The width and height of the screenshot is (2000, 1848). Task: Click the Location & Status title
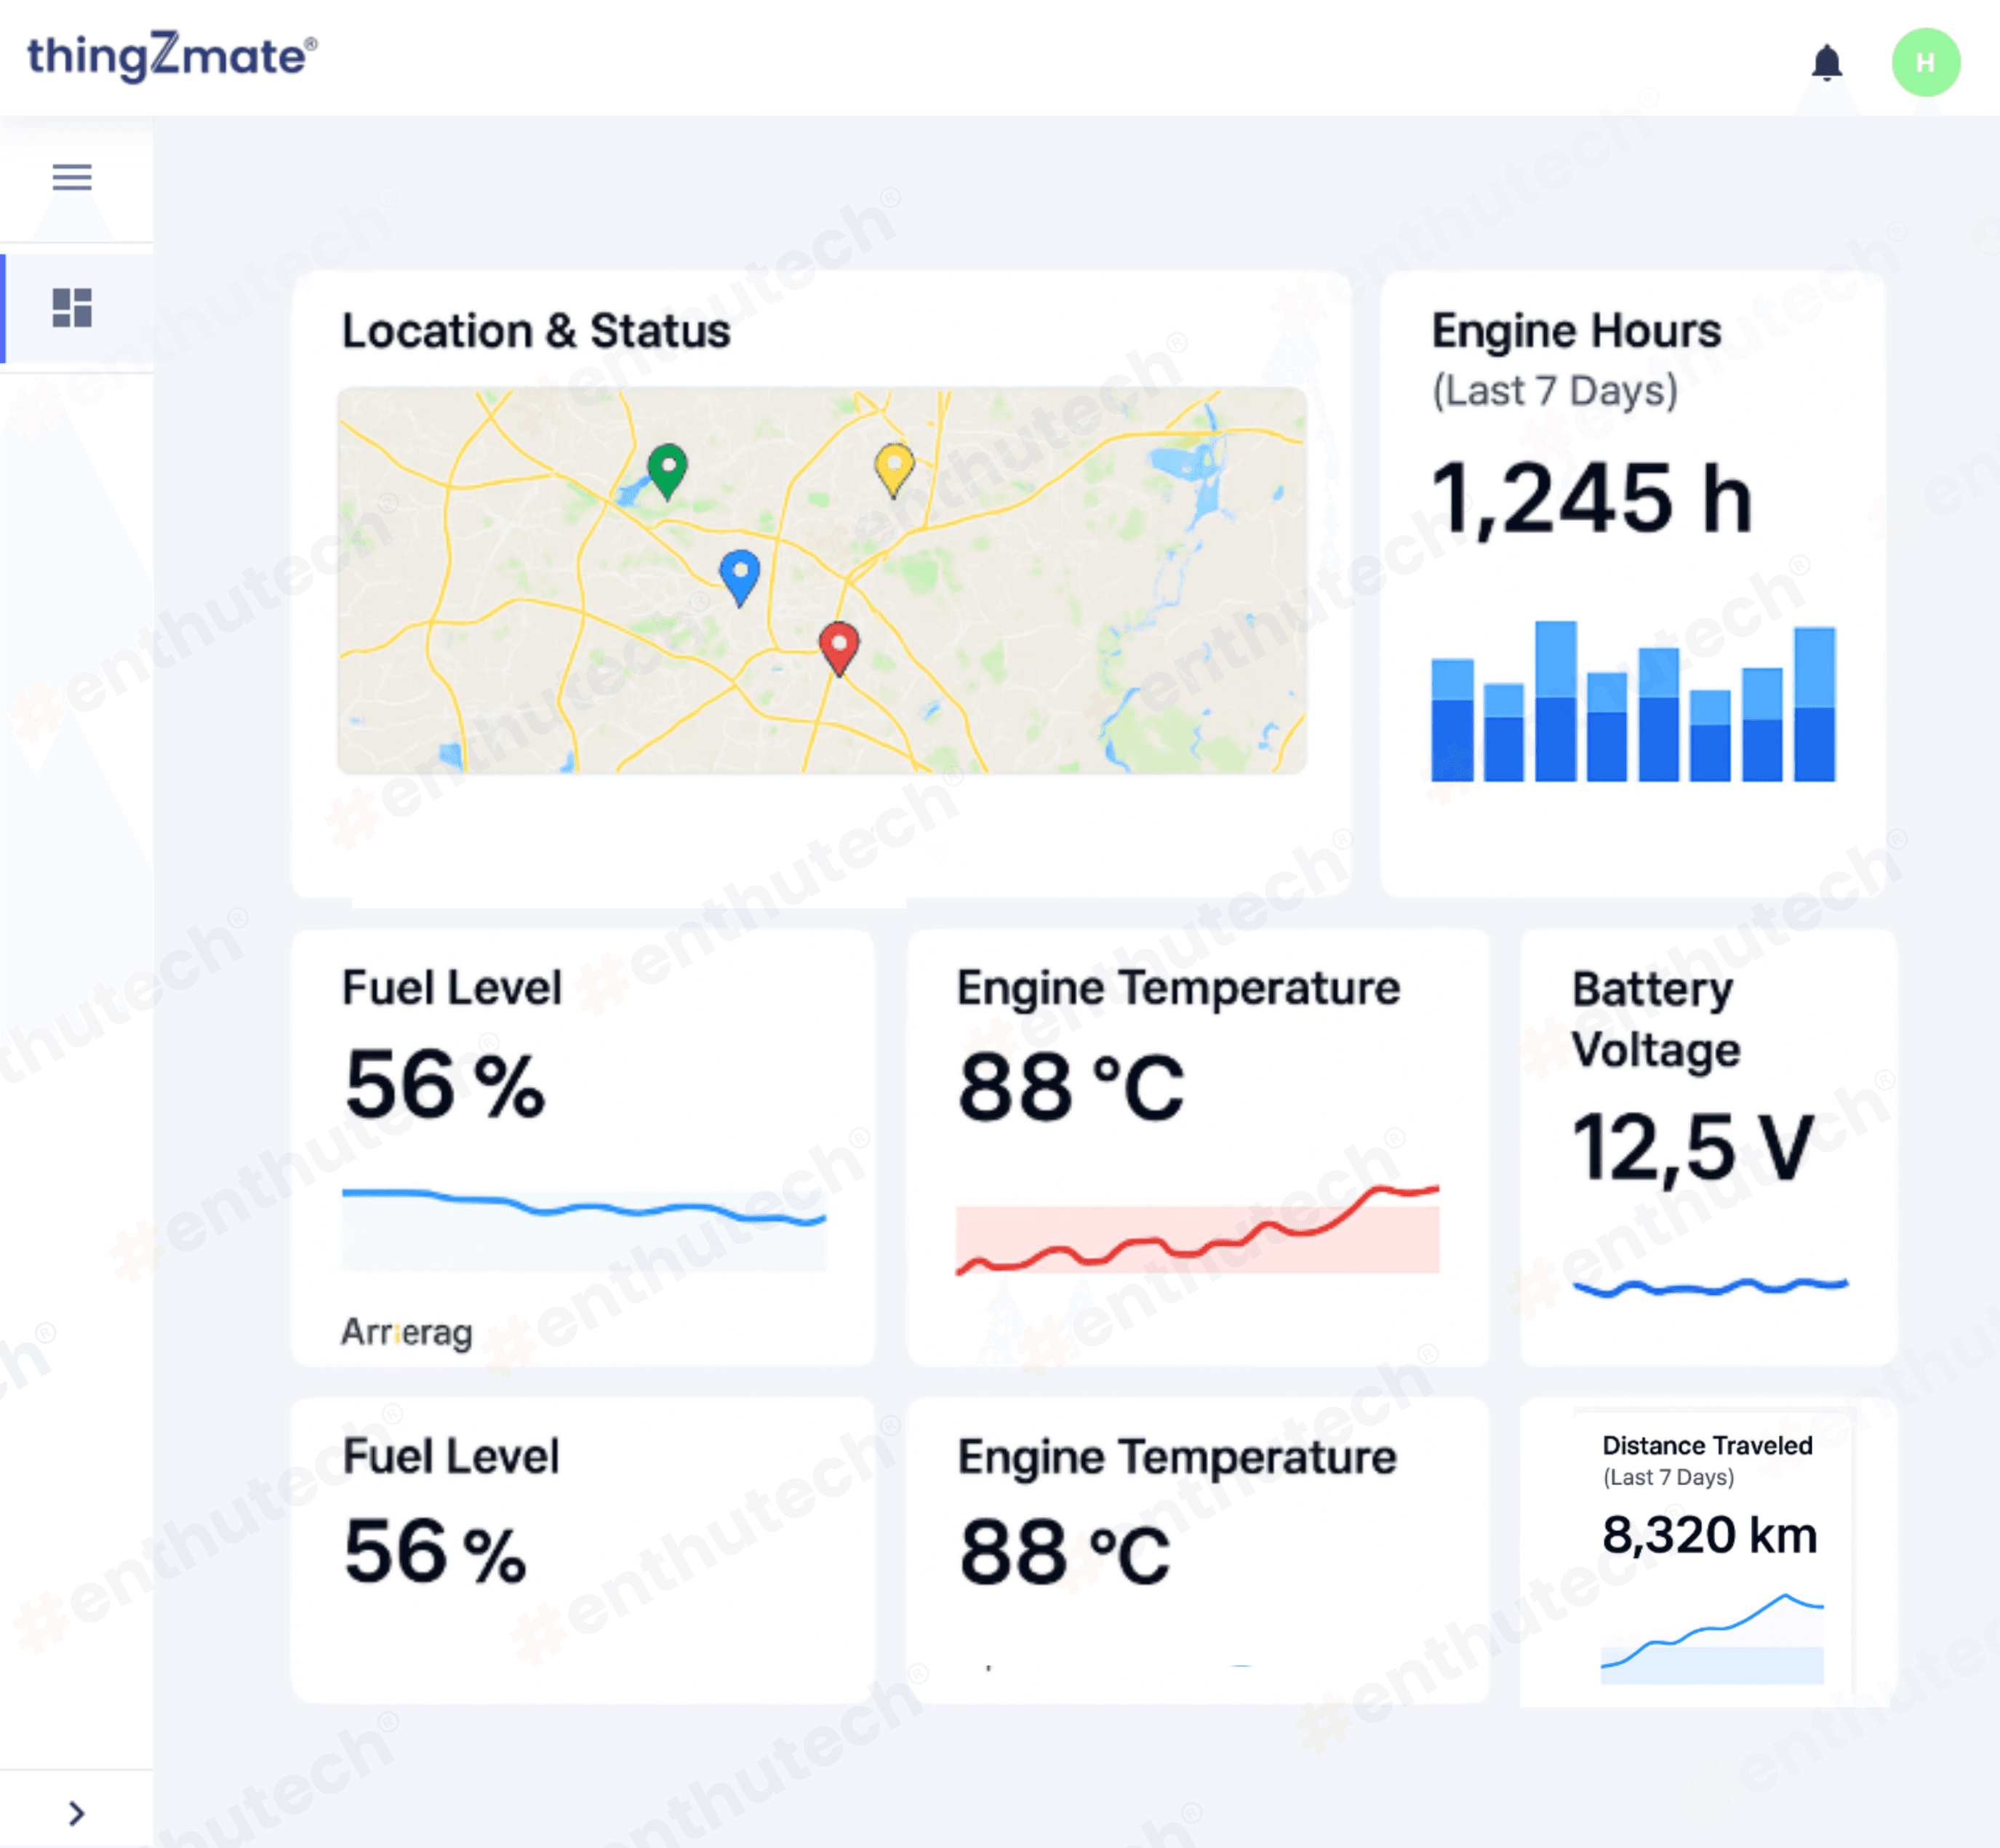536,331
